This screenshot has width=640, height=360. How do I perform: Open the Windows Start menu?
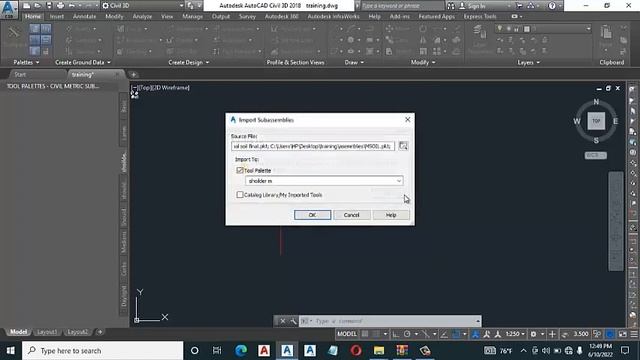(x=11, y=351)
